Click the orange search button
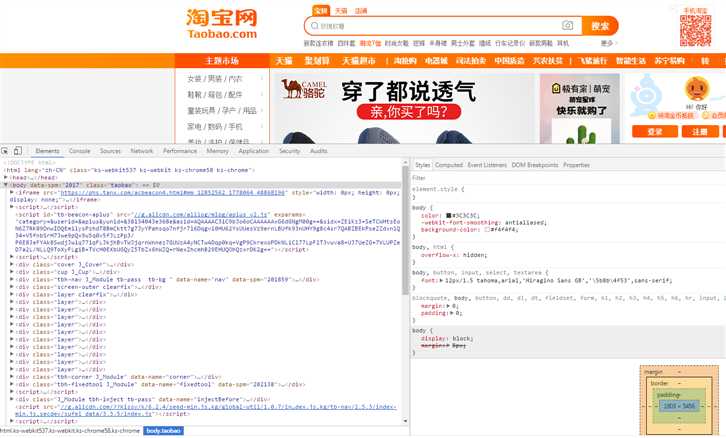 click(x=600, y=26)
